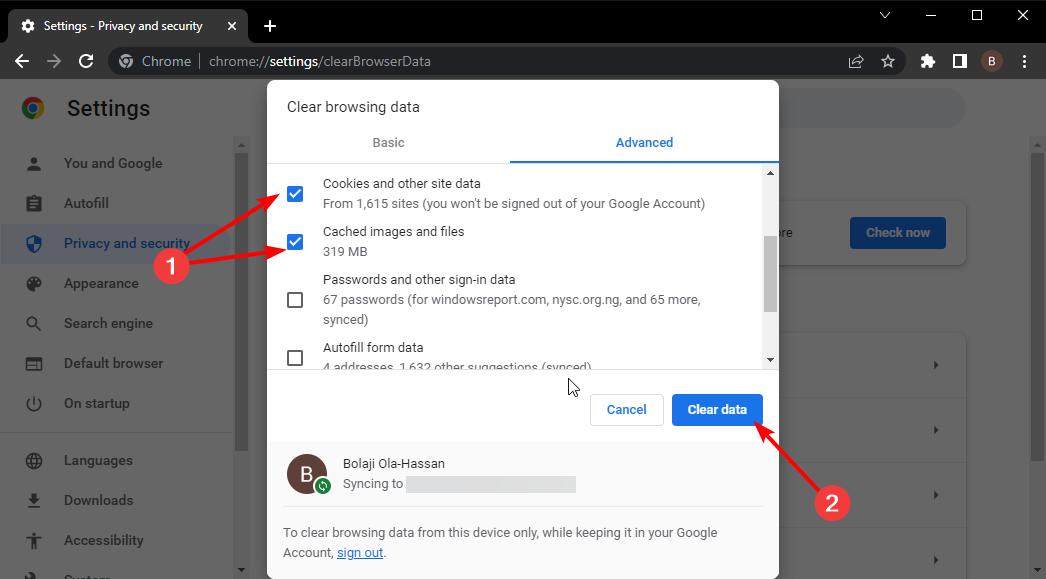Click the share page icon in the address bar
Viewport: 1046px width, 579px height.
[856, 61]
